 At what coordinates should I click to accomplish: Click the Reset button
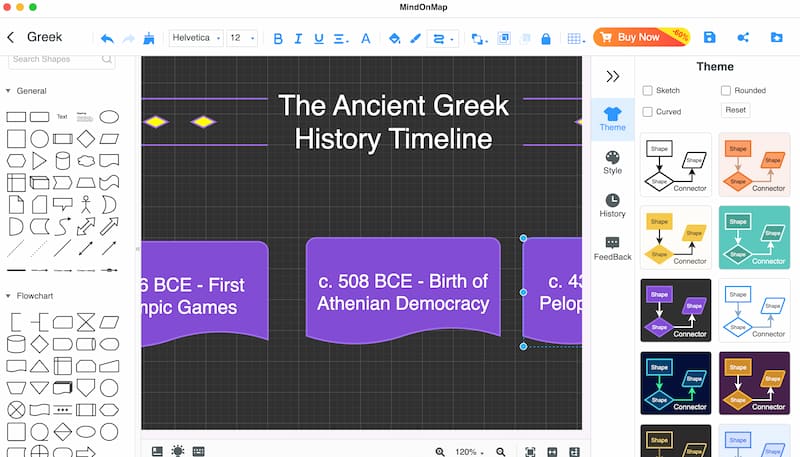(x=735, y=110)
